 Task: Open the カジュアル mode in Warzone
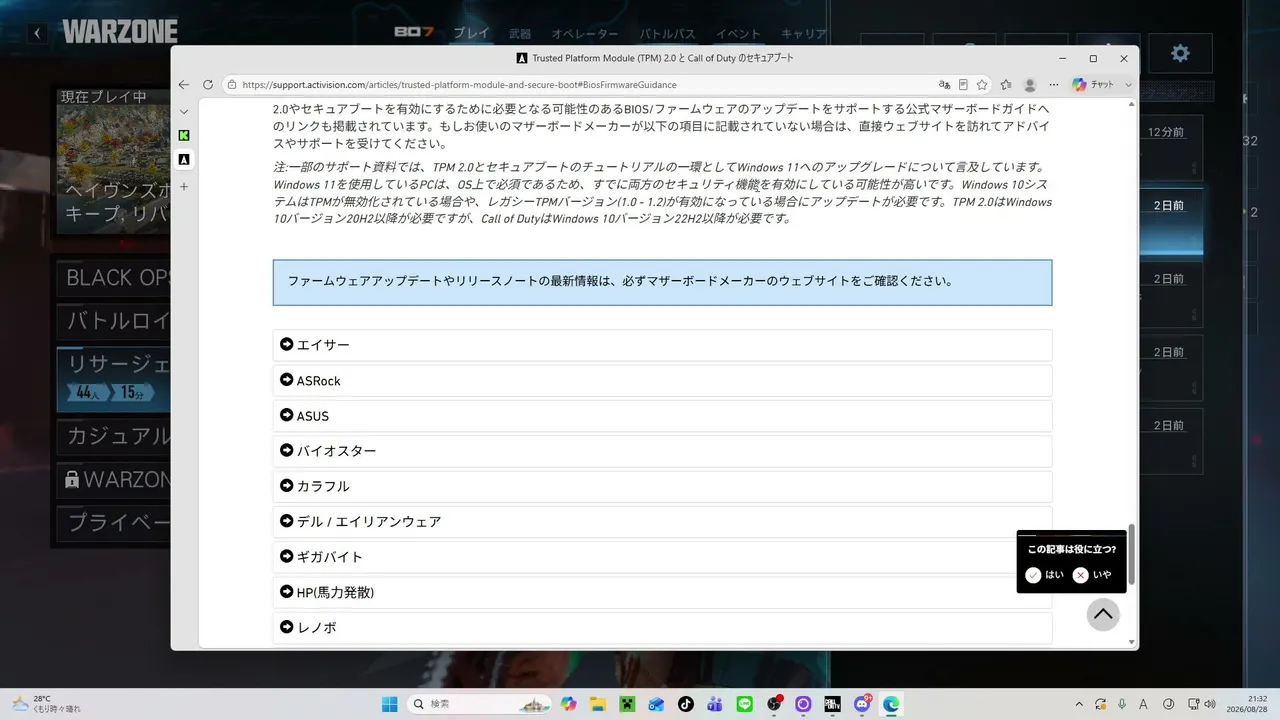coord(114,436)
